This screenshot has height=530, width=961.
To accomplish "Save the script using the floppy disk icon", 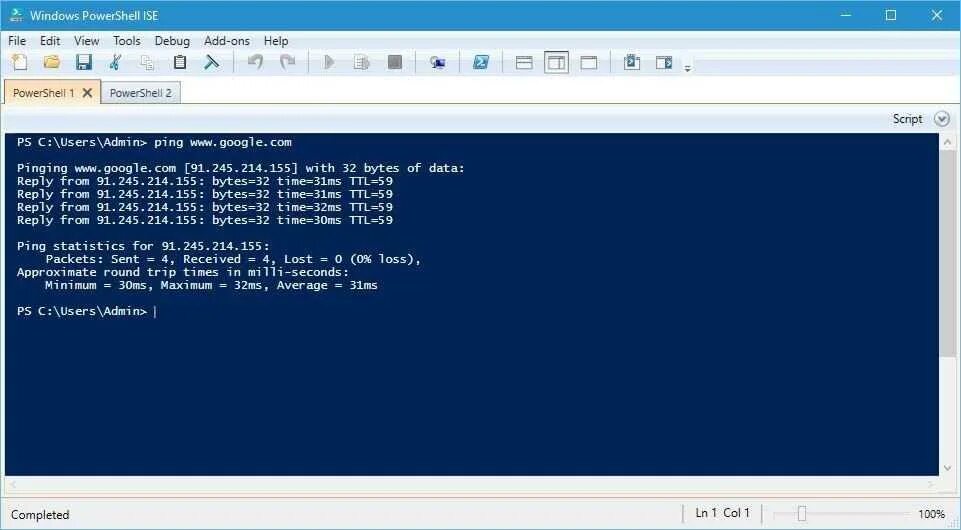I will click(x=83, y=62).
